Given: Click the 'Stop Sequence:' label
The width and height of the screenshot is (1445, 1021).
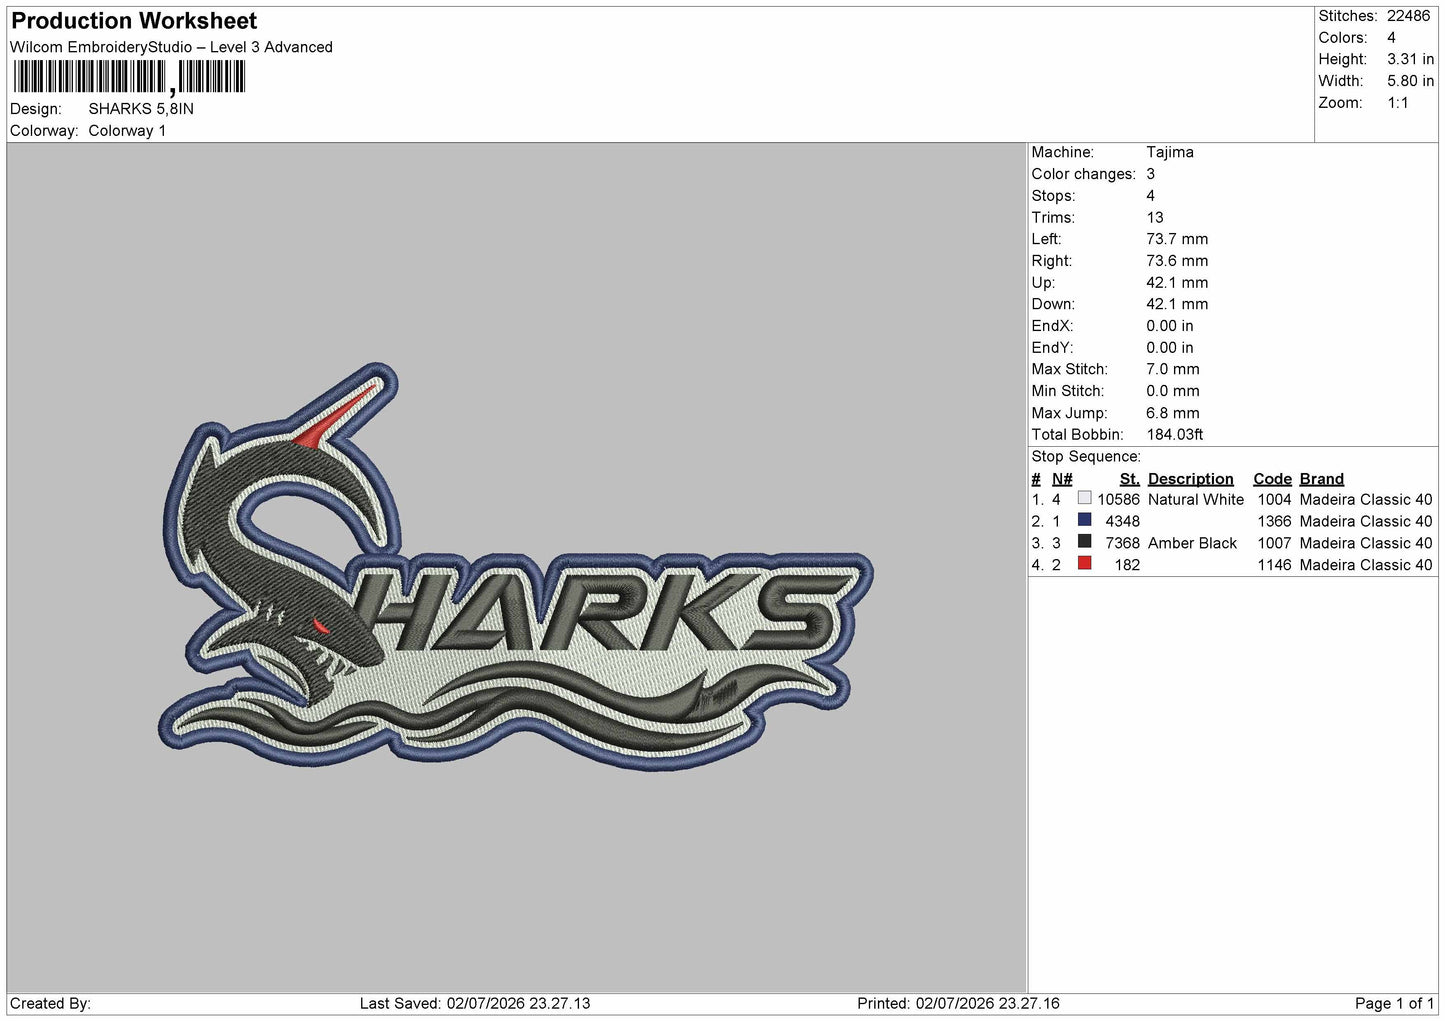Looking at the screenshot, I should click(1085, 457).
